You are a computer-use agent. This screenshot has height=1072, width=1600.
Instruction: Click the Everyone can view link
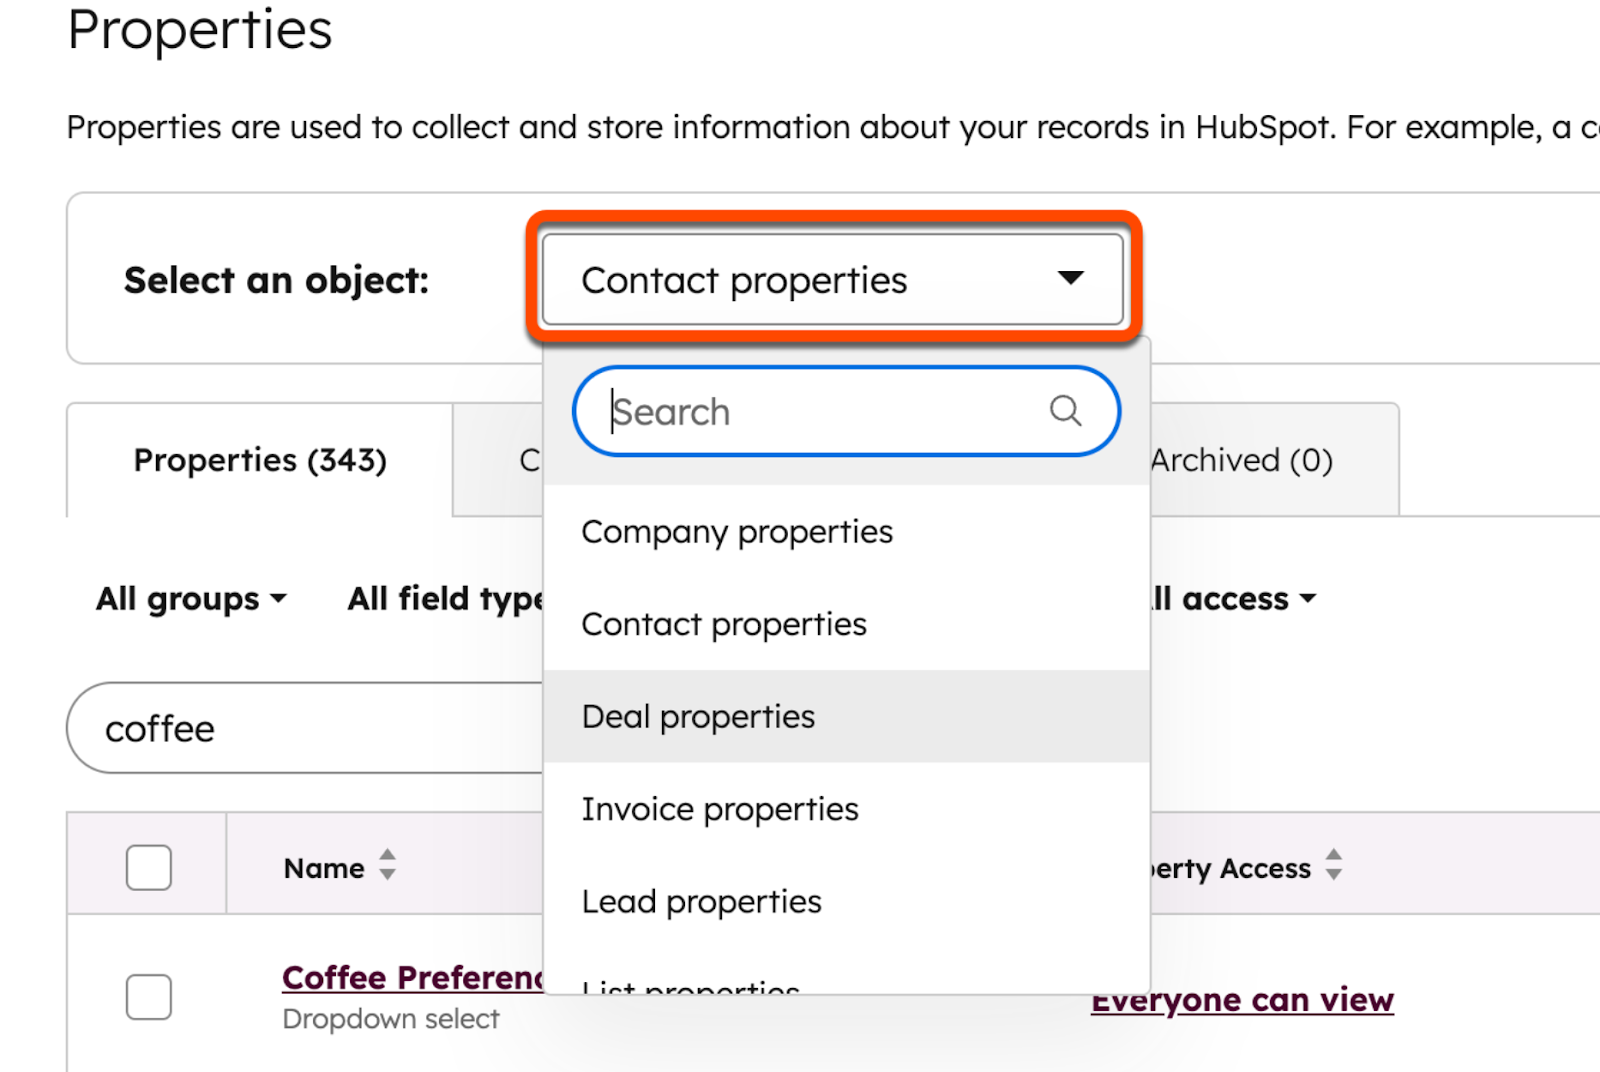click(x=1240, y=999)
